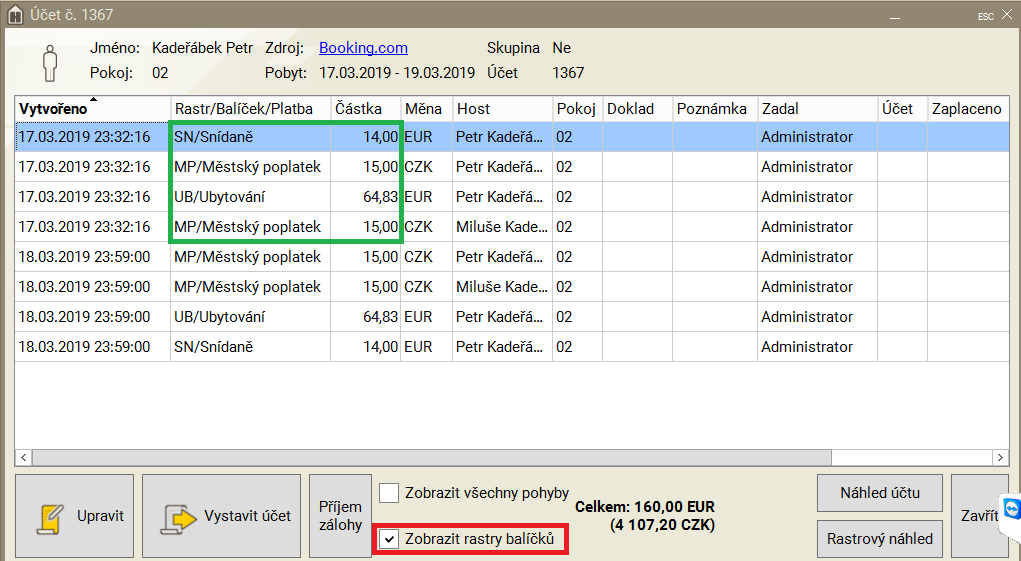Enable the Zobrazit všechny pohyby checkbox
Image resolution: width=1021 pixels, height=561 pixels.
[x=389, y=492]
